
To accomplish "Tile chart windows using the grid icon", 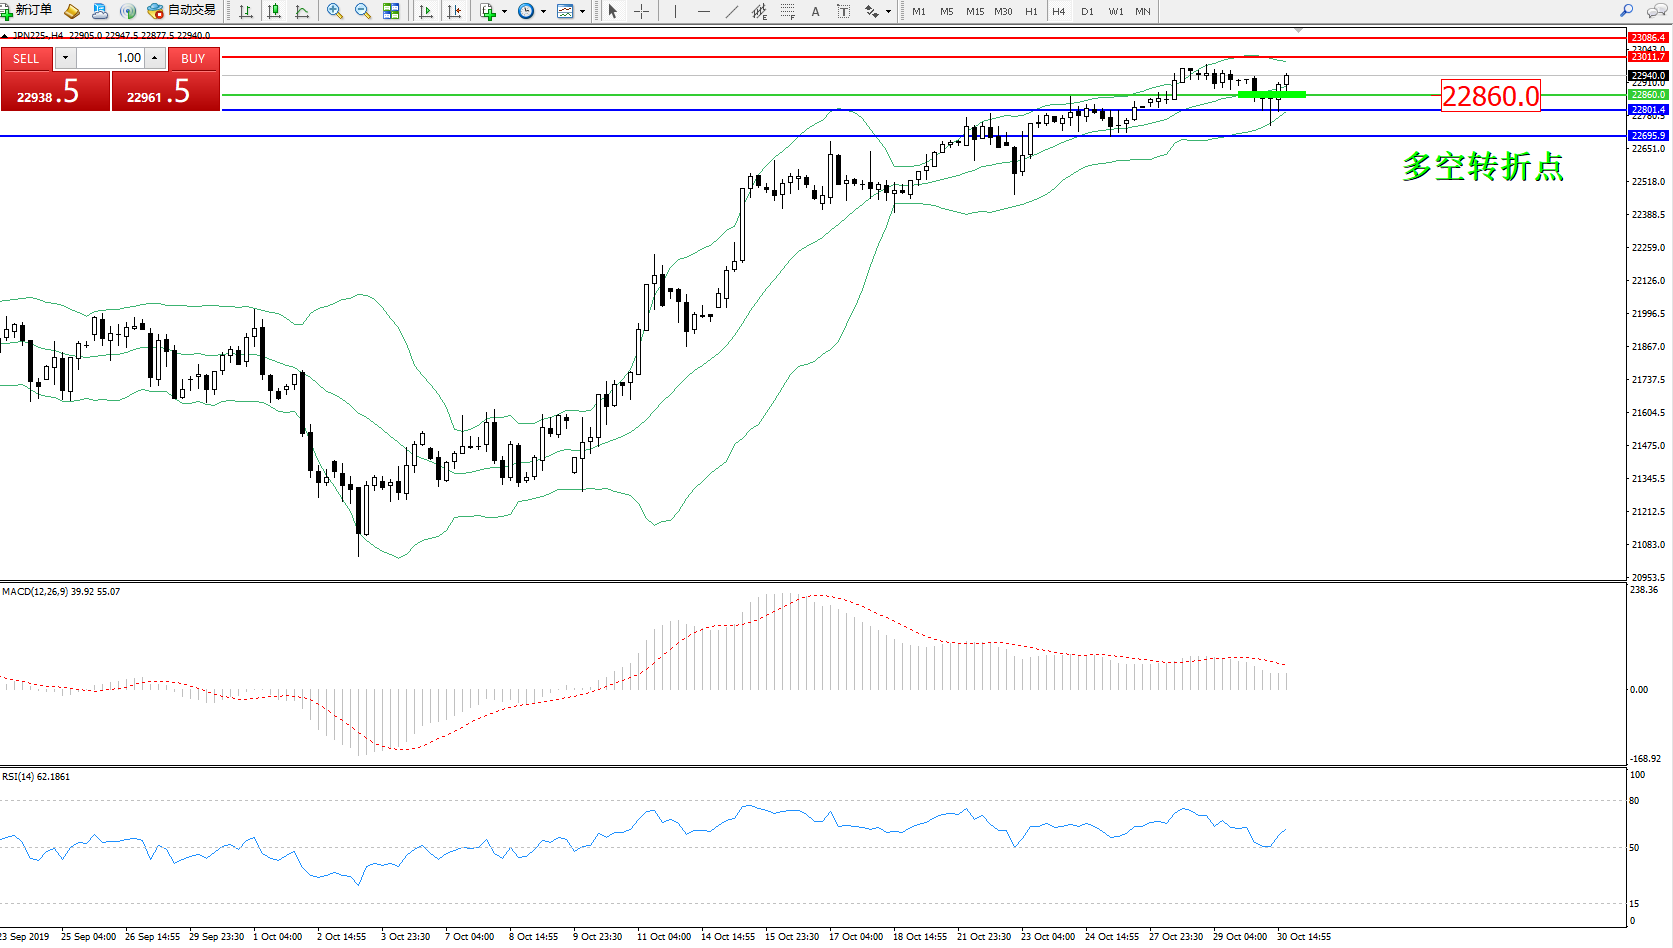I will point(391,11).
